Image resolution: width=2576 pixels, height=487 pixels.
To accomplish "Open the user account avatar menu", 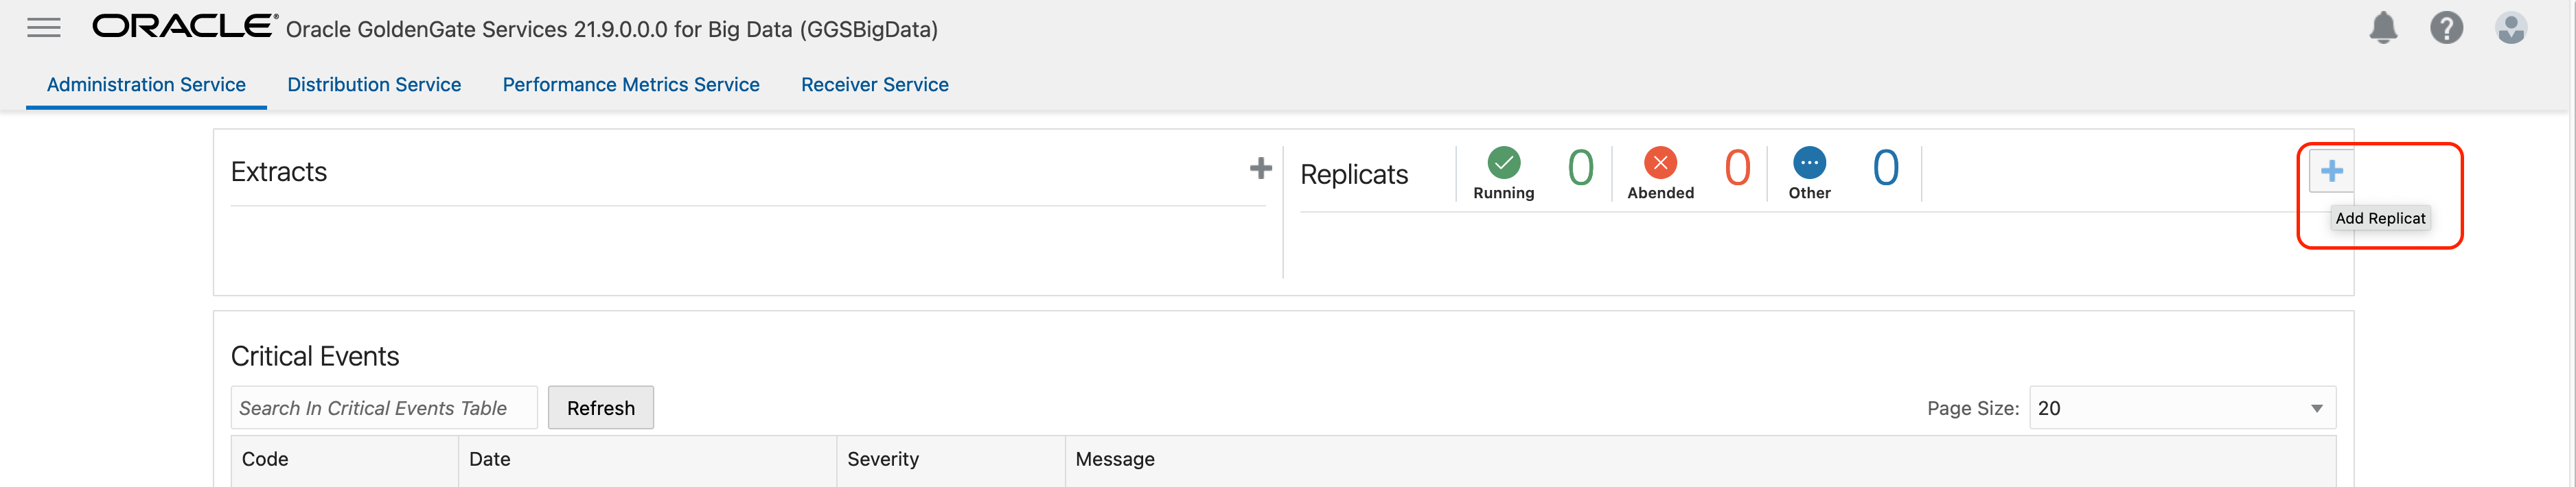I will 2510,28.
